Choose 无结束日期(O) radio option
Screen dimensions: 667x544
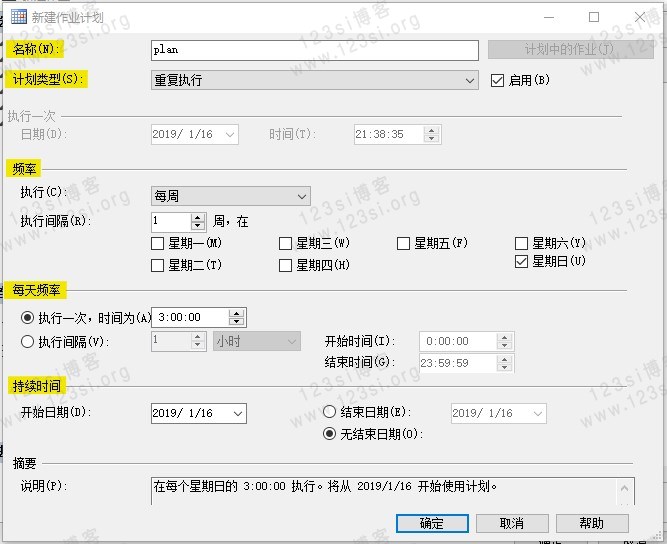coord(329,433)
